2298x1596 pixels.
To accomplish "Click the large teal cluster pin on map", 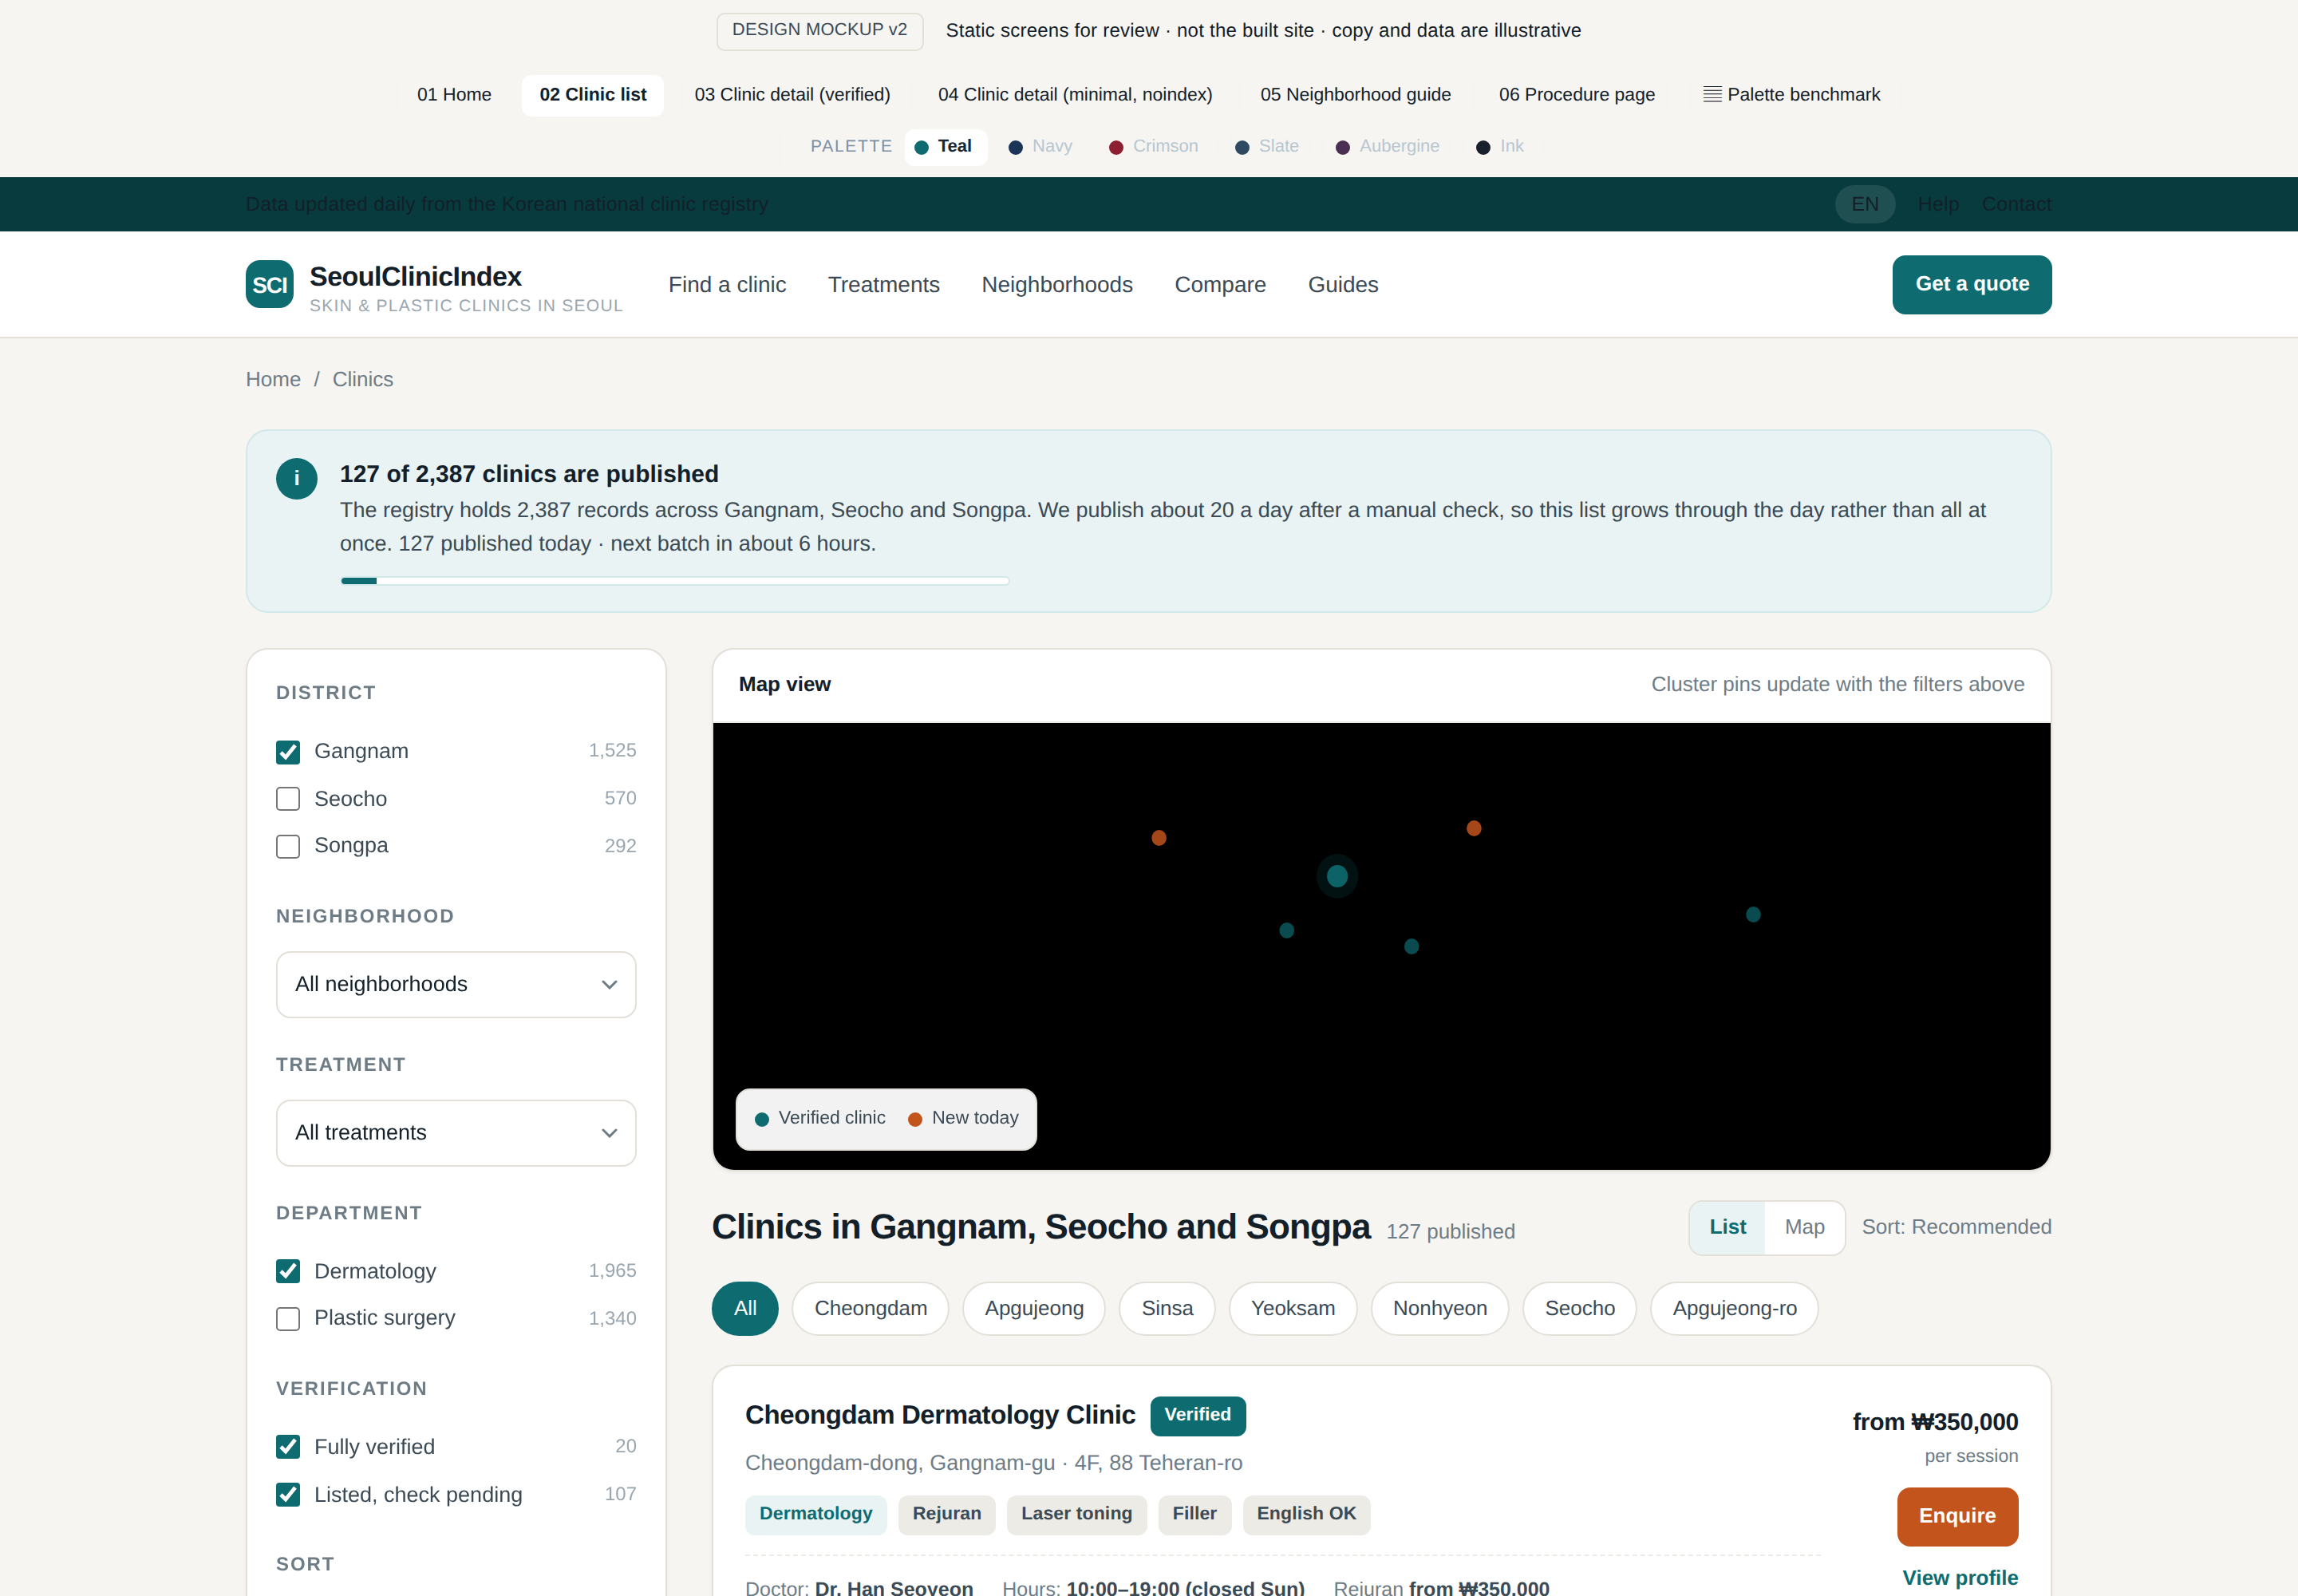I will coord(1337,876).
